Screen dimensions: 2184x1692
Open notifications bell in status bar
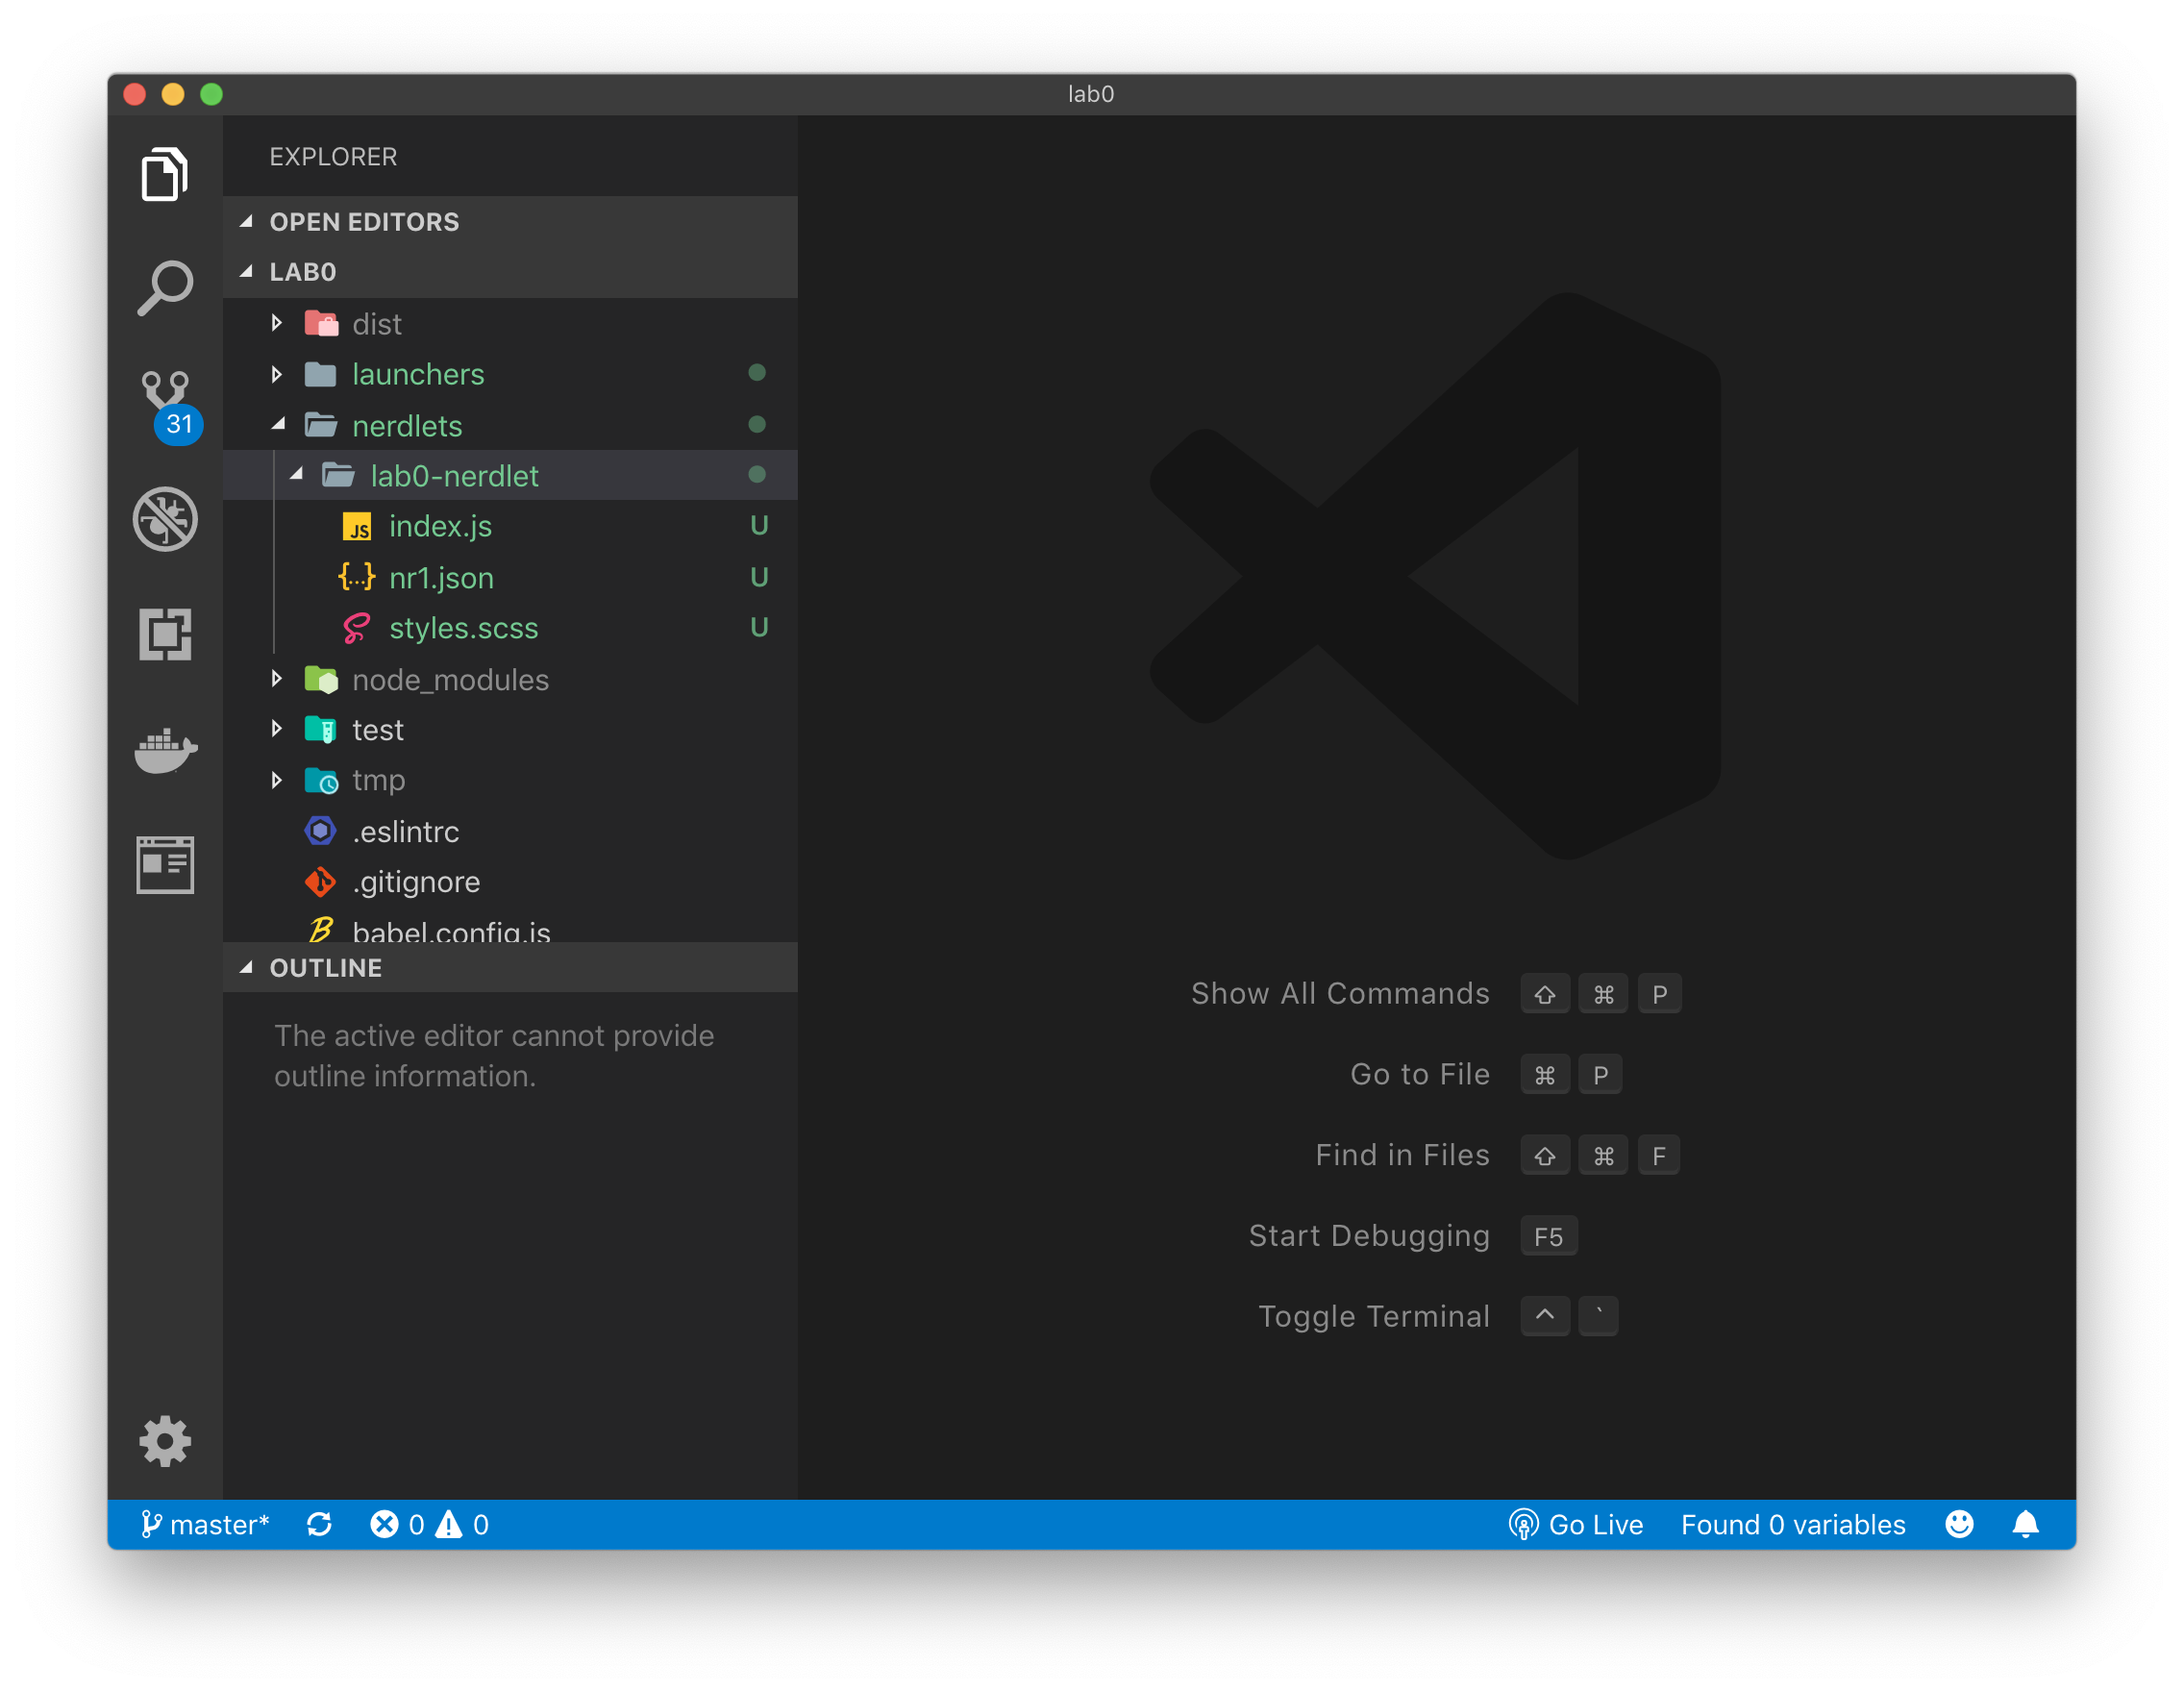pos(2025,1524)
